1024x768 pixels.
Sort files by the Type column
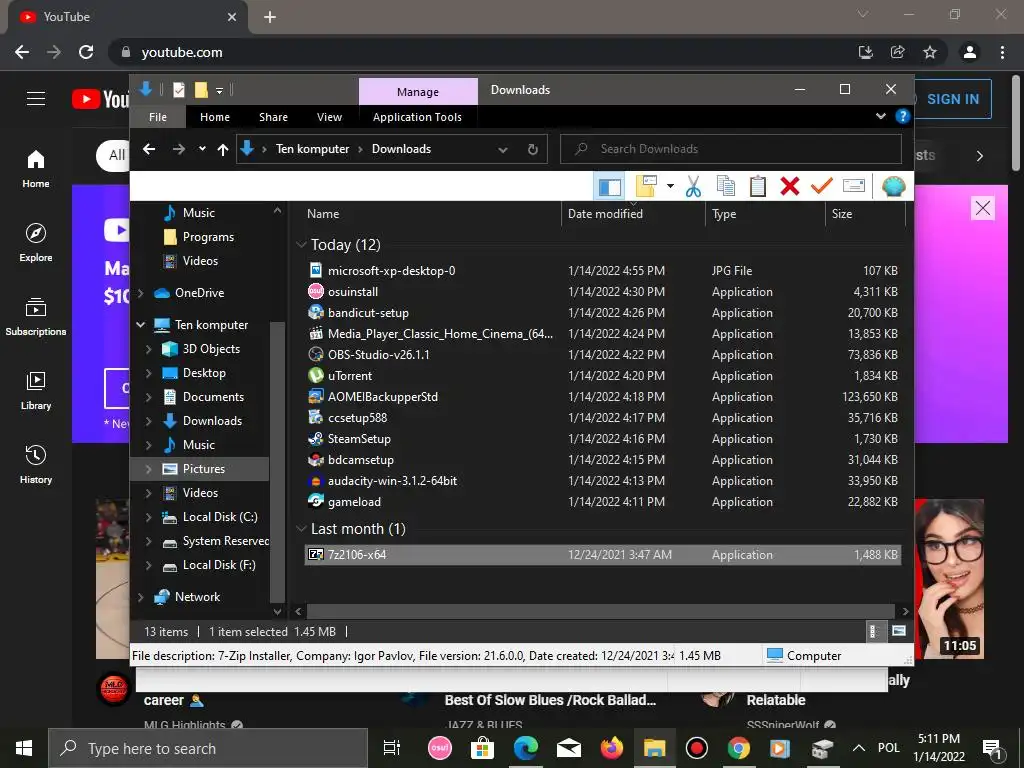pyautogui.click(x=765, y=214)
